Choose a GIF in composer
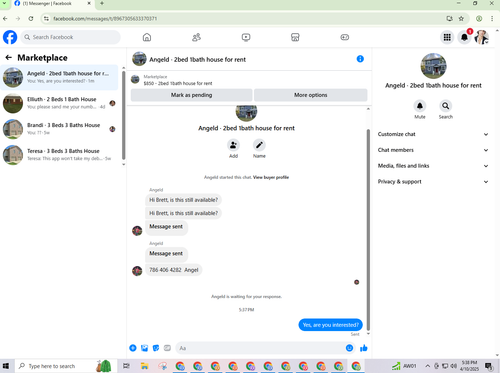500x373 pixels. pos(167,348)
